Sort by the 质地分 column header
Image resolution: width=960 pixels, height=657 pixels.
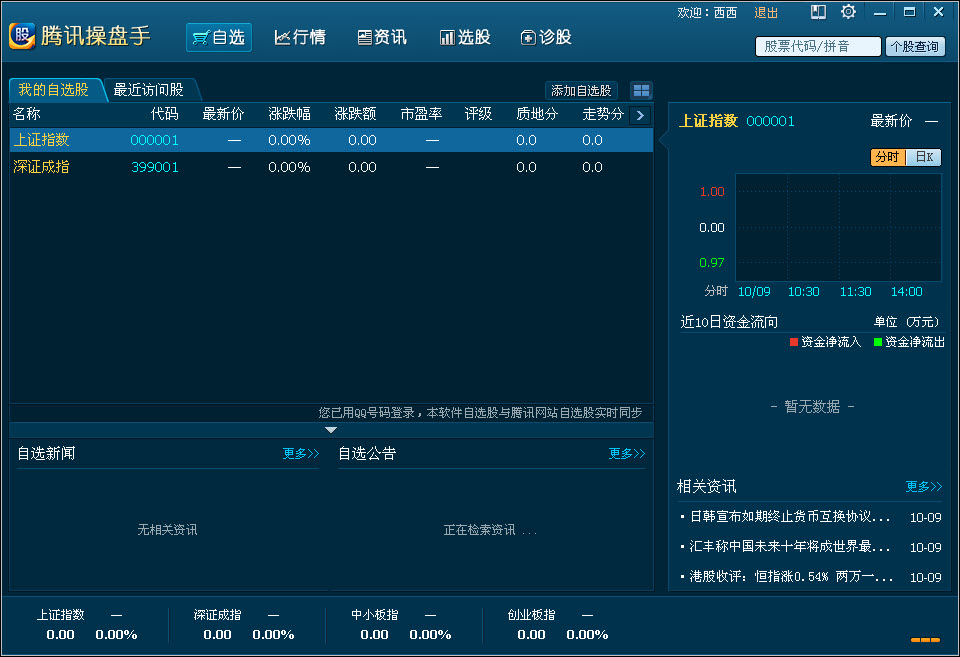point(537,114)
